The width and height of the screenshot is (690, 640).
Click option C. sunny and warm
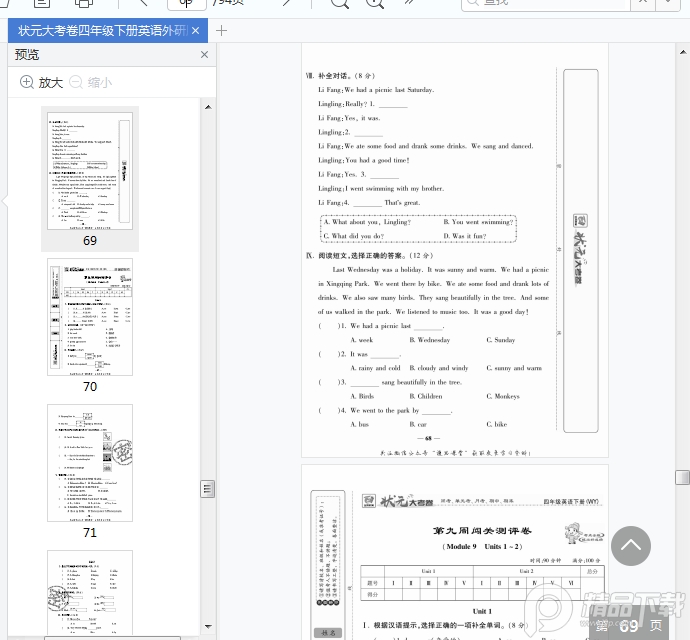tap(514, 368)
